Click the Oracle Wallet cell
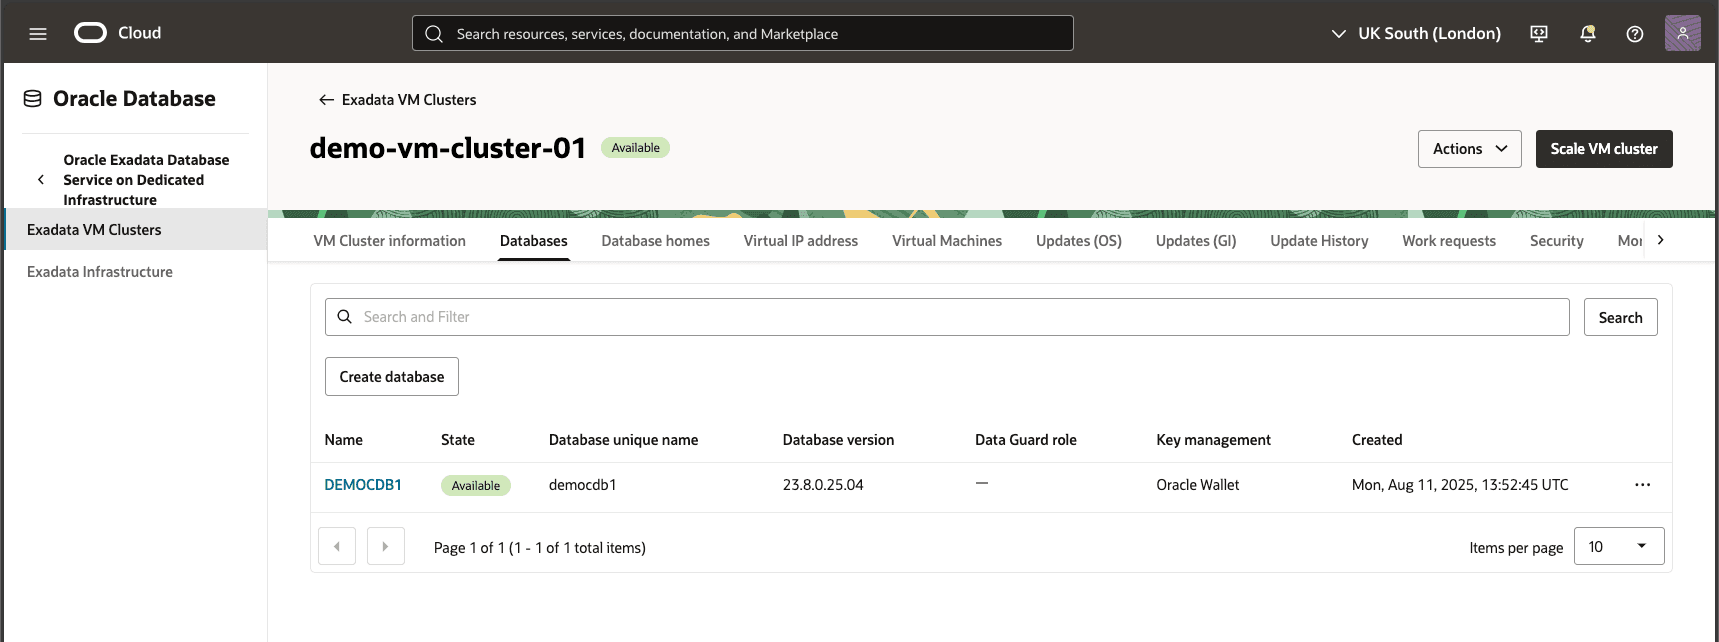1719x642 pixels. point(1198,485)
